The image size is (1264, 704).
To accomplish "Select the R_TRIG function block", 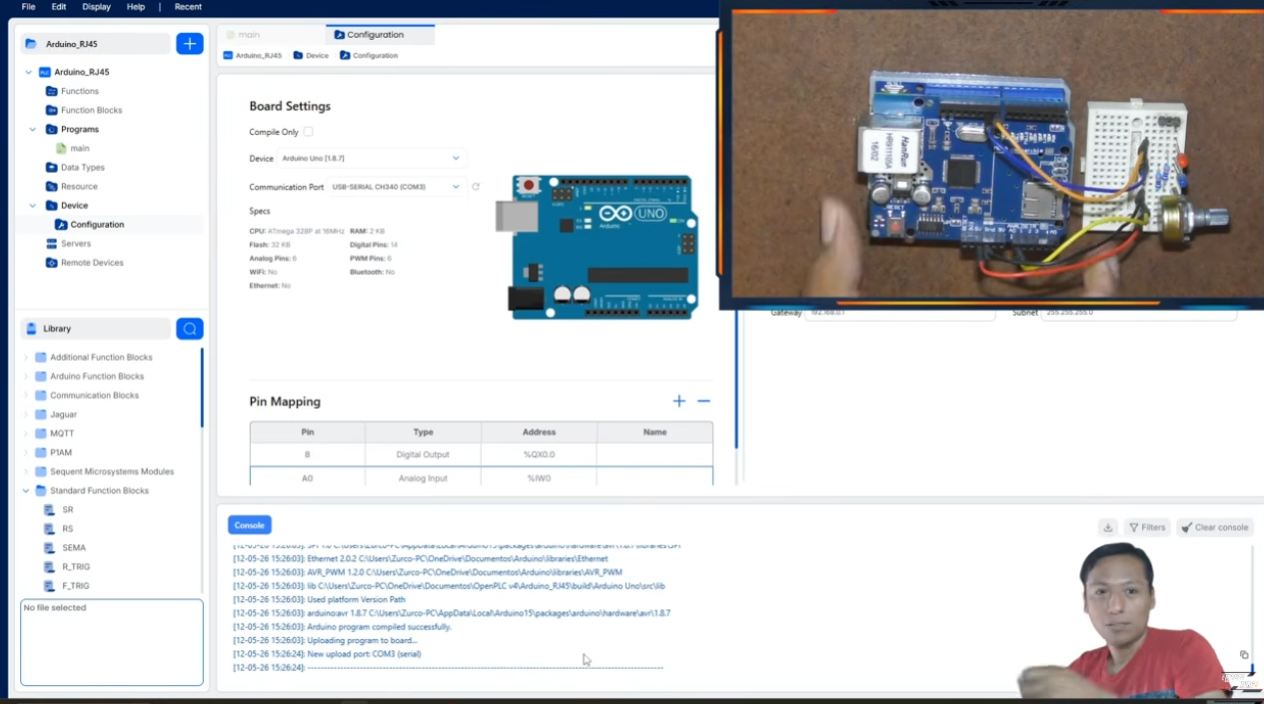I will [75, 566].
